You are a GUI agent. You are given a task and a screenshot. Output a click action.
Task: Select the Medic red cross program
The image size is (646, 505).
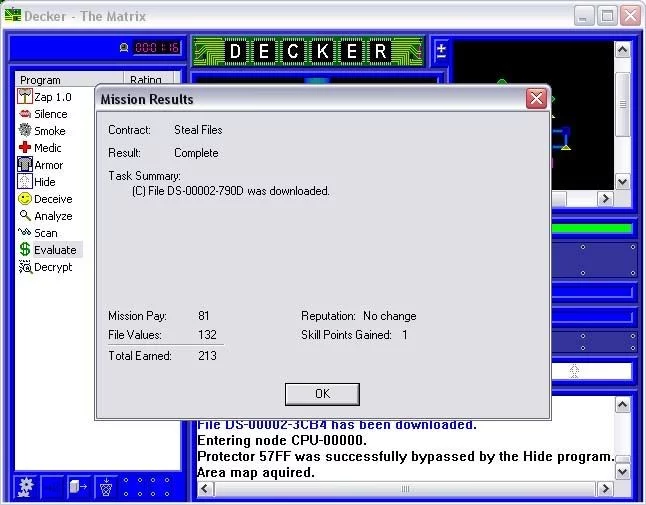(x=26, y=148)
